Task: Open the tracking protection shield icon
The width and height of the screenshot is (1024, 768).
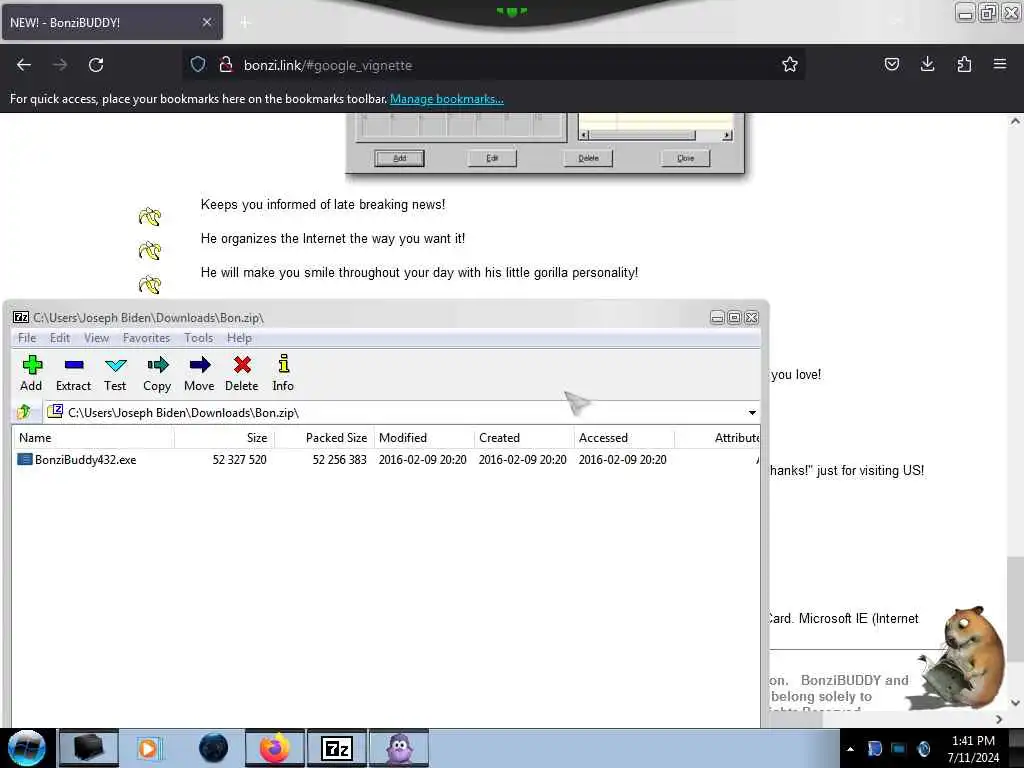Action: [x=198, y=64]
